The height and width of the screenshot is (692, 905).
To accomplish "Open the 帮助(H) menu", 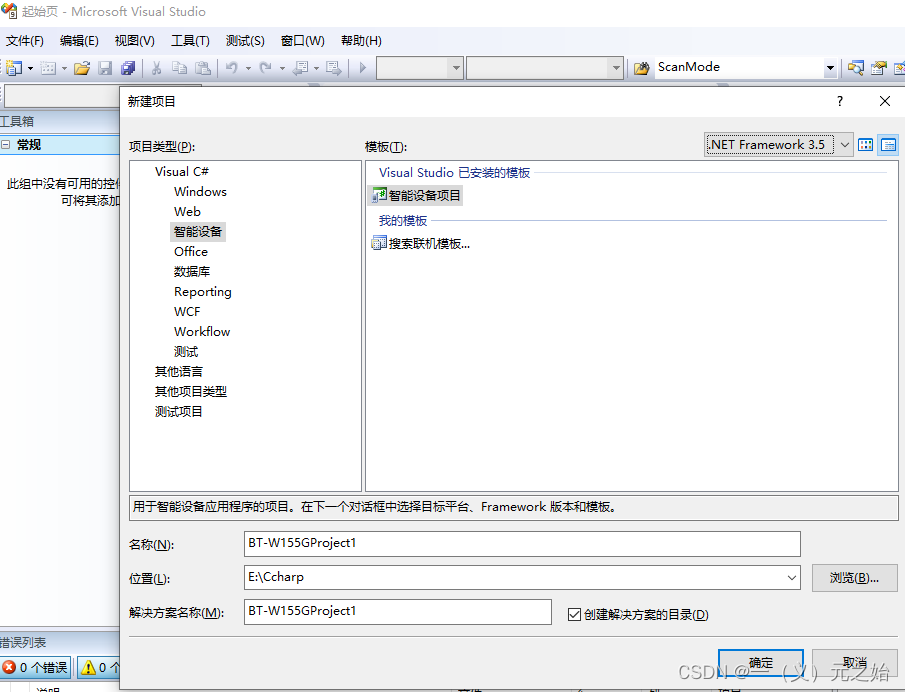I will tap(361, 41).
